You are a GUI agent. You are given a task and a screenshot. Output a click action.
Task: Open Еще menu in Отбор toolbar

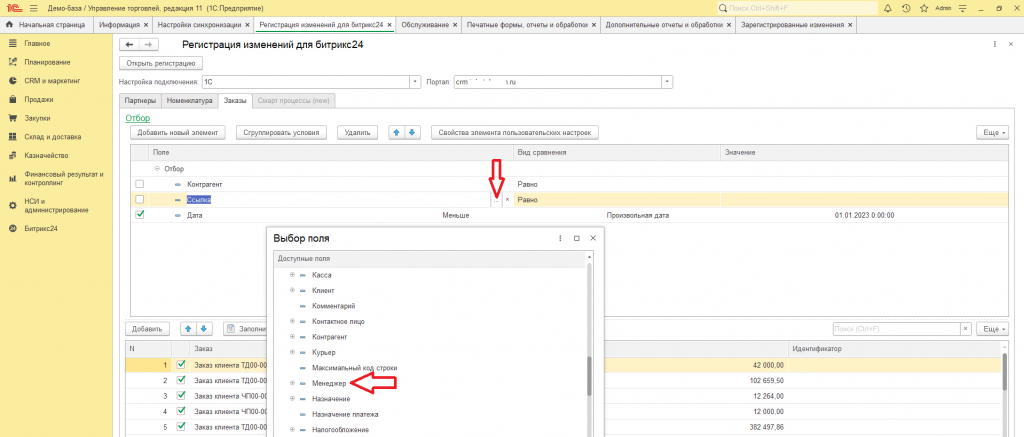pos(991,133)
